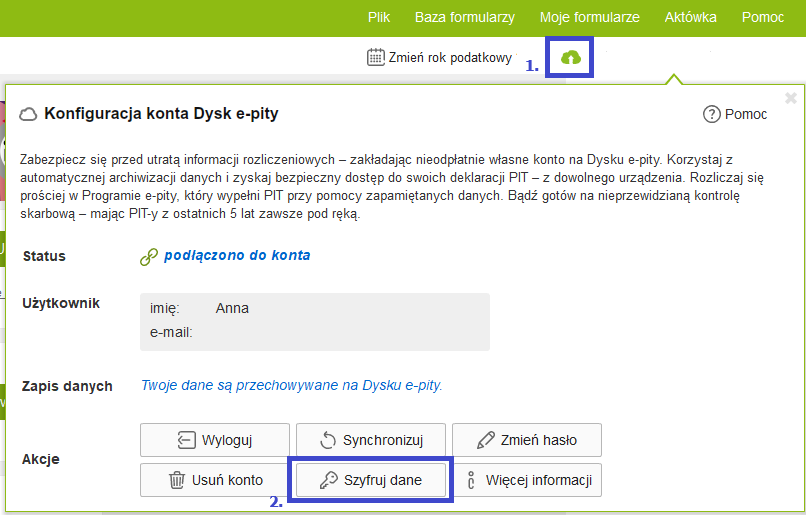The width and height of the screenshot is (806, 515).
Task: Click the pencil icon on Zmień hasło
Action: [x=486, y=440]
